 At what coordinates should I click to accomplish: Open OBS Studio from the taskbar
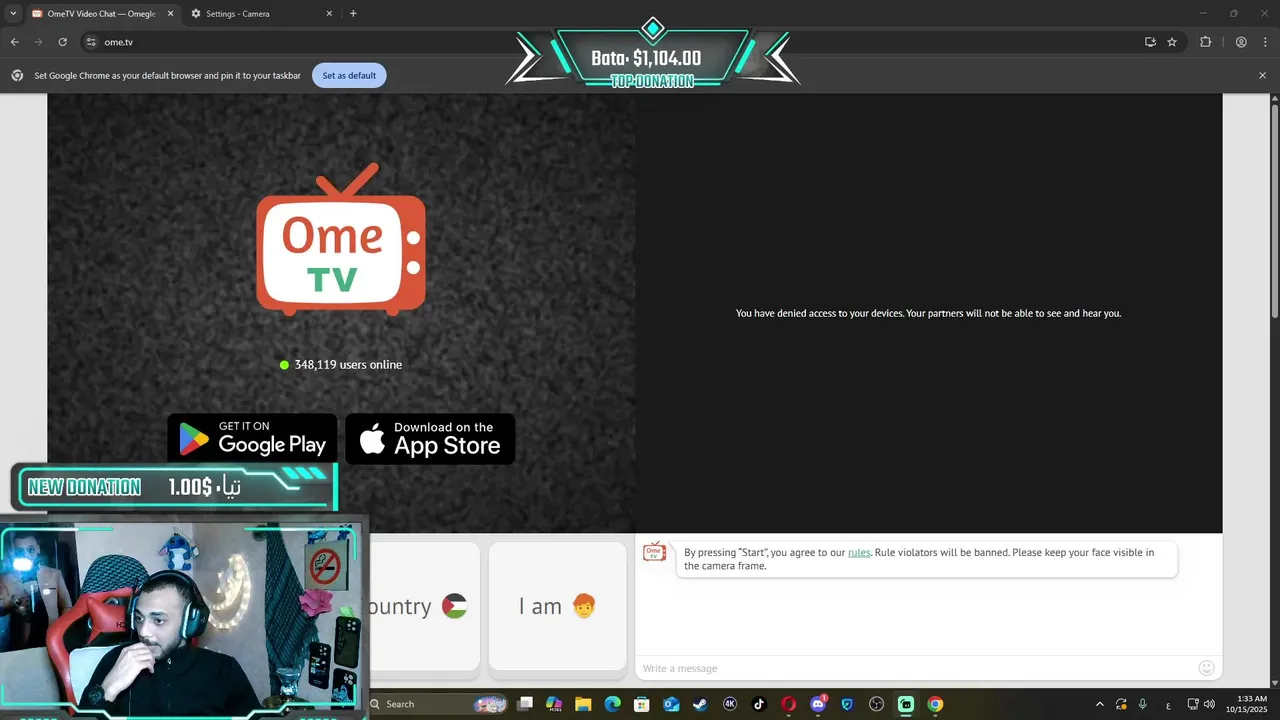point(877,704)
